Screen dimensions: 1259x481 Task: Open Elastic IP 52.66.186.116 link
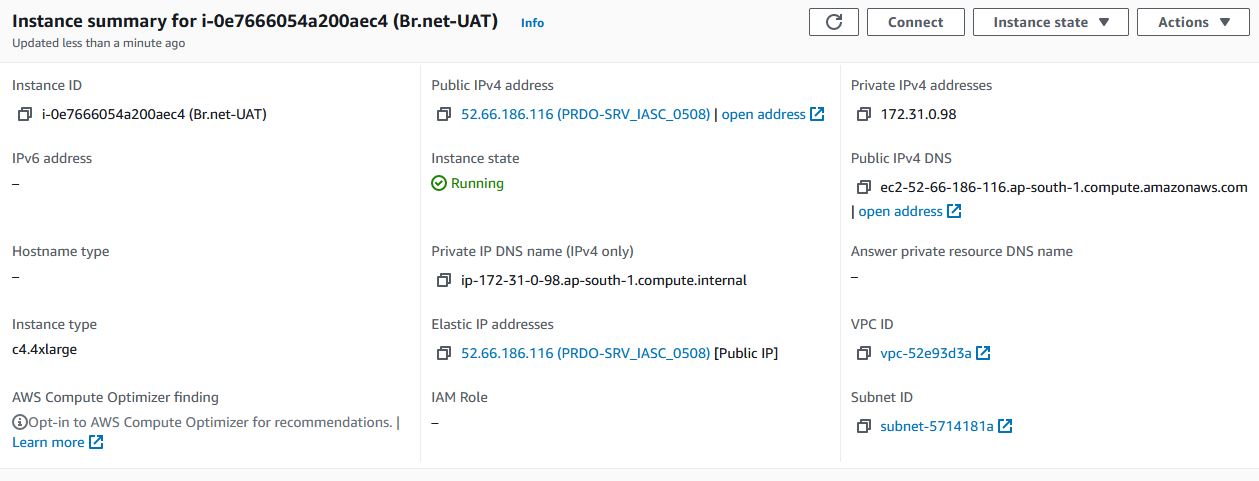click(585, 353)
